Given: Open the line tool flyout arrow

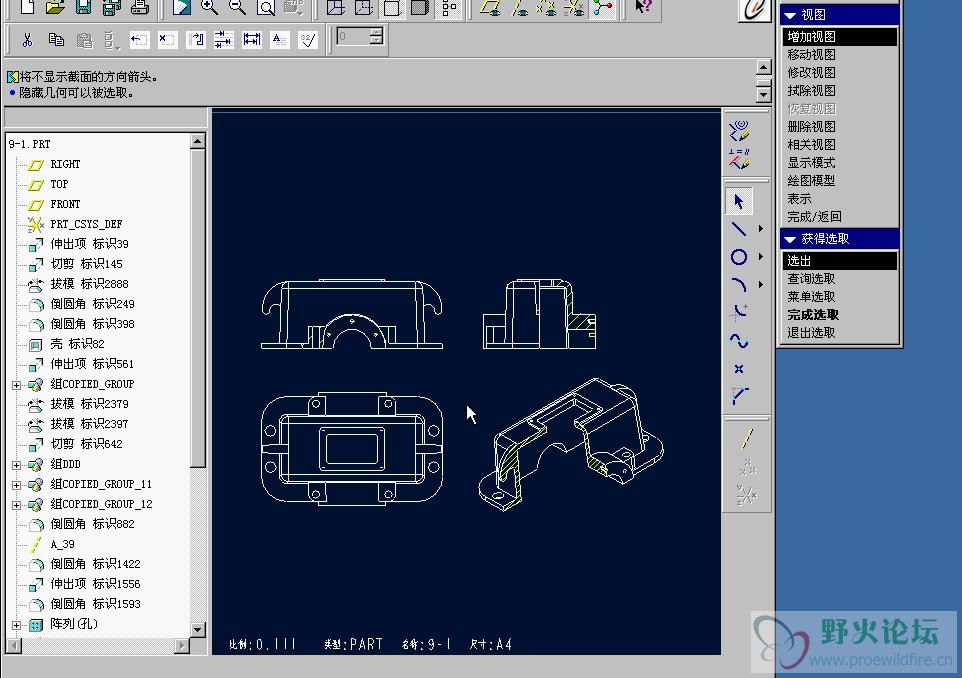Looking at the screenshot, I should (761, 229).
